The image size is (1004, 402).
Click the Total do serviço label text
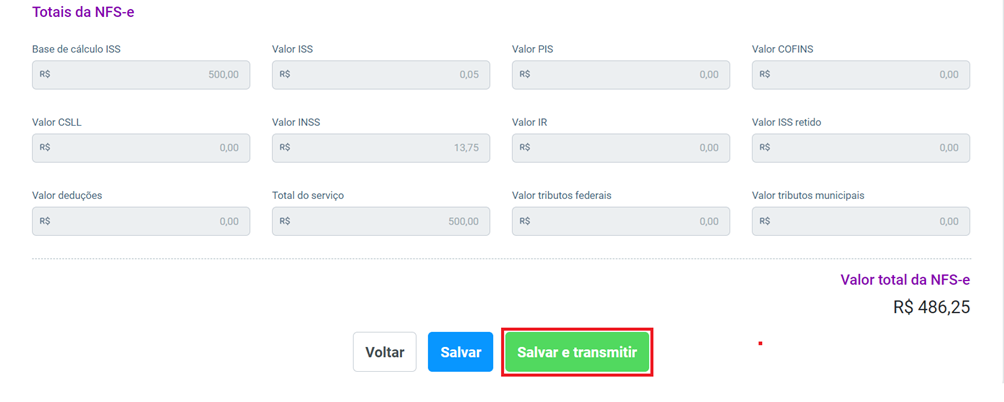coord(308,195)
